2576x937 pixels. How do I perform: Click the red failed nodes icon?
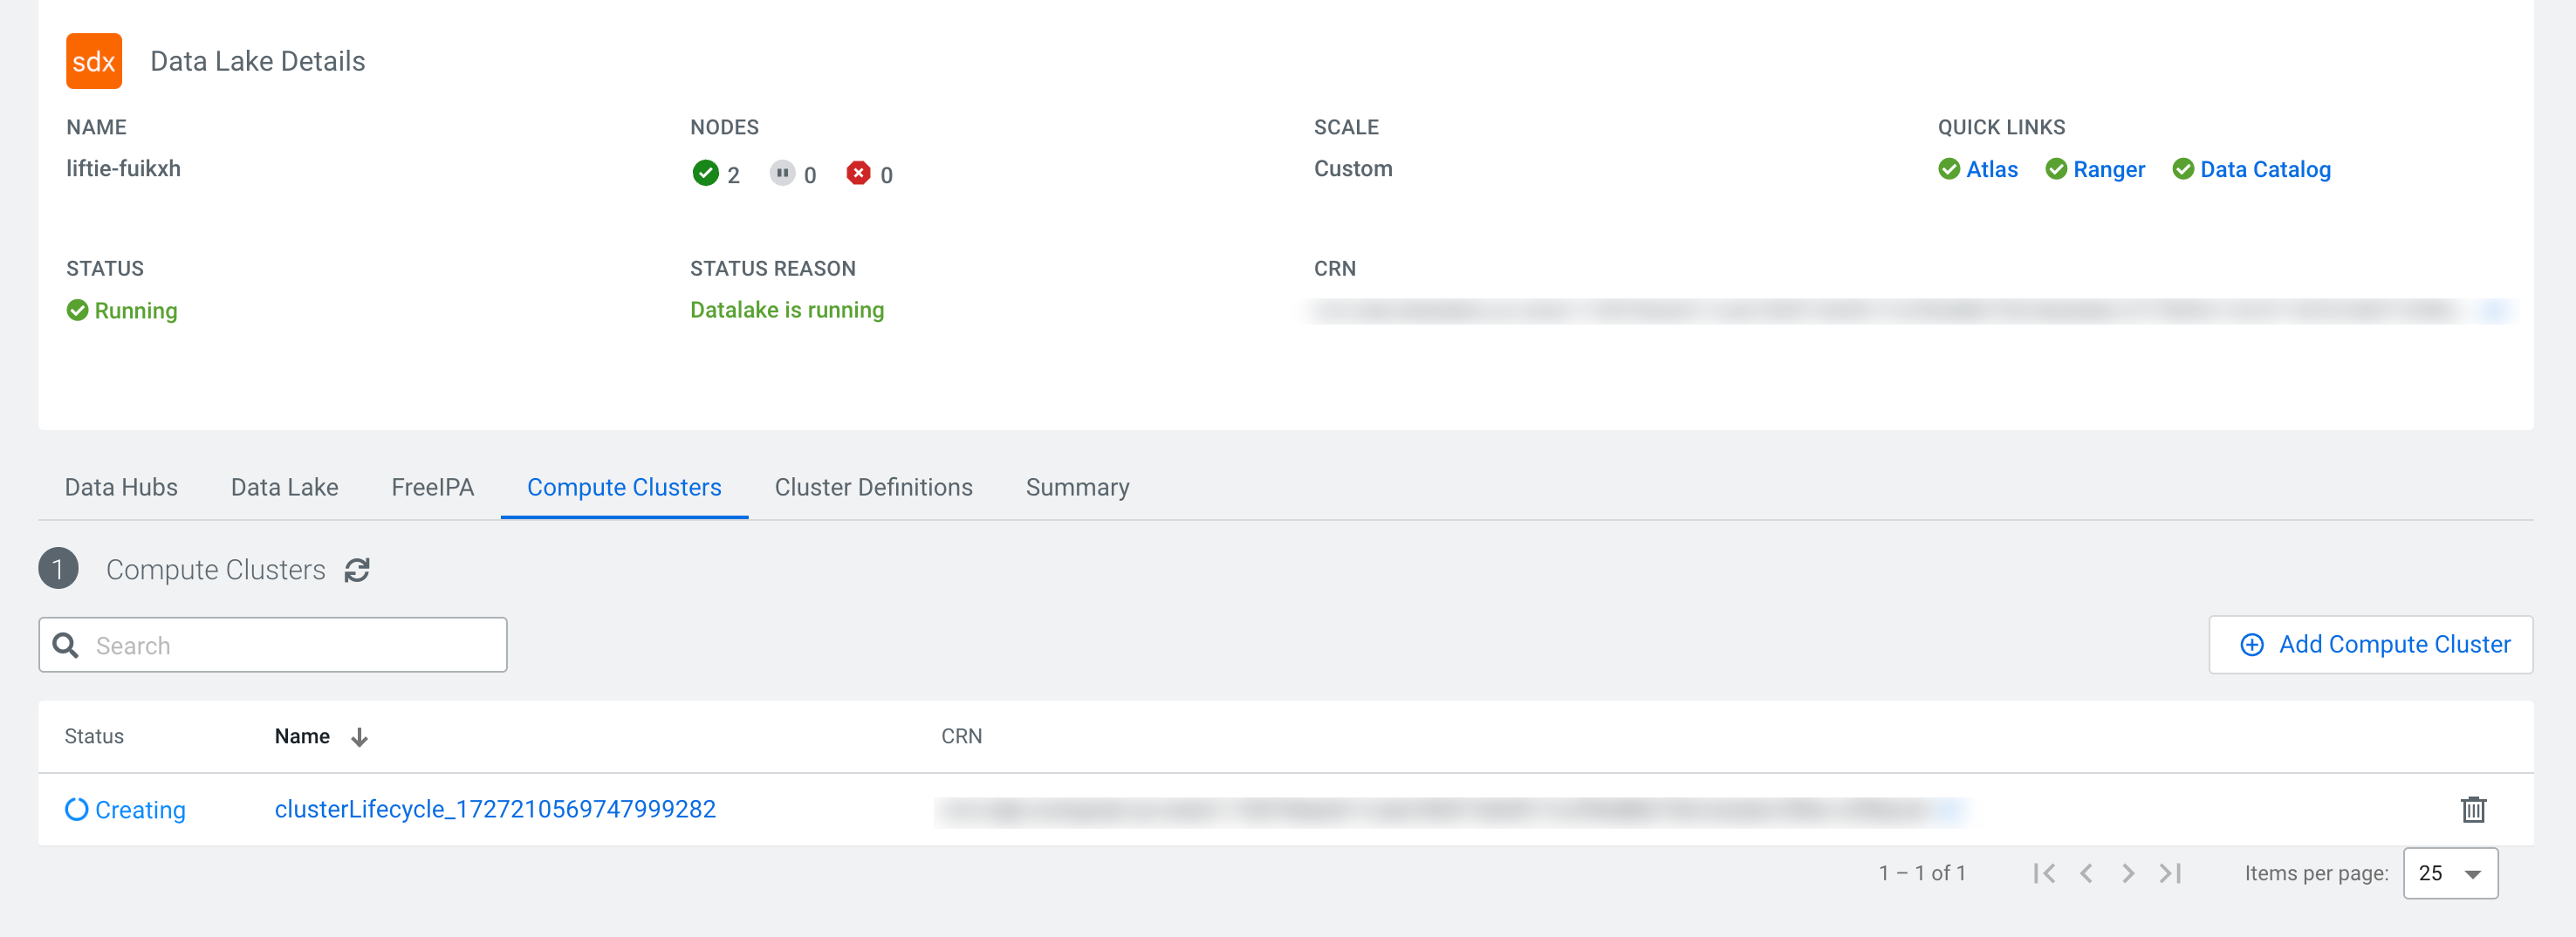coord(858,174)
